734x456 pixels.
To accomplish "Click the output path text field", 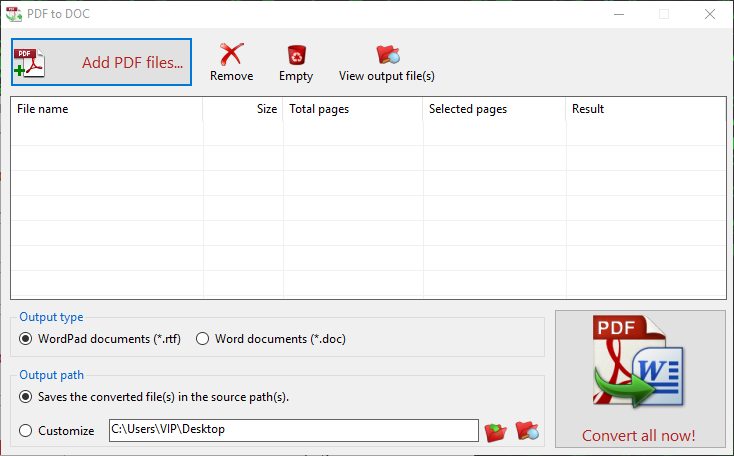I will click(293, 430).
